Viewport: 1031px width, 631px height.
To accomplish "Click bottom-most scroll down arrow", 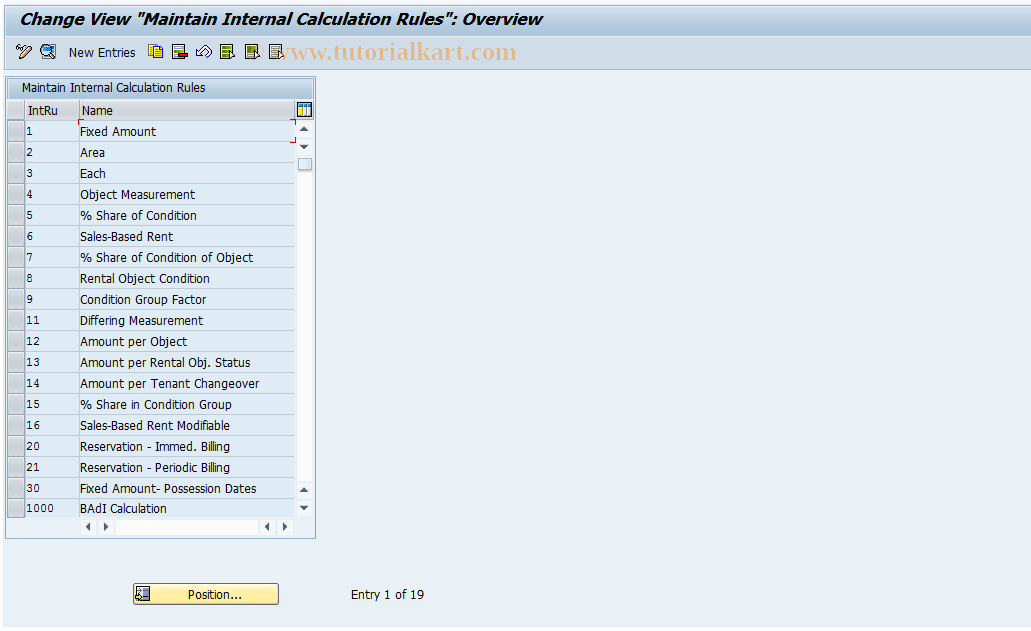I will tap(304, 507).
